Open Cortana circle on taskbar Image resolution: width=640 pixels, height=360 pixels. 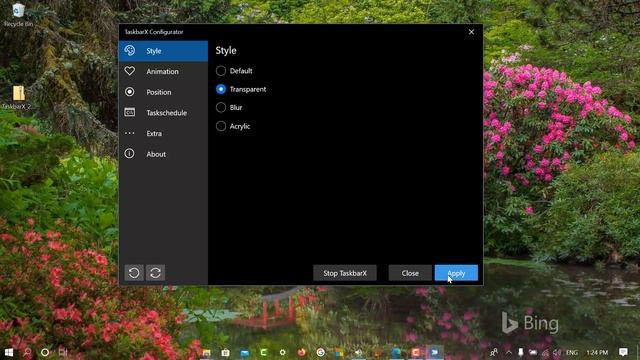[45, 352]
